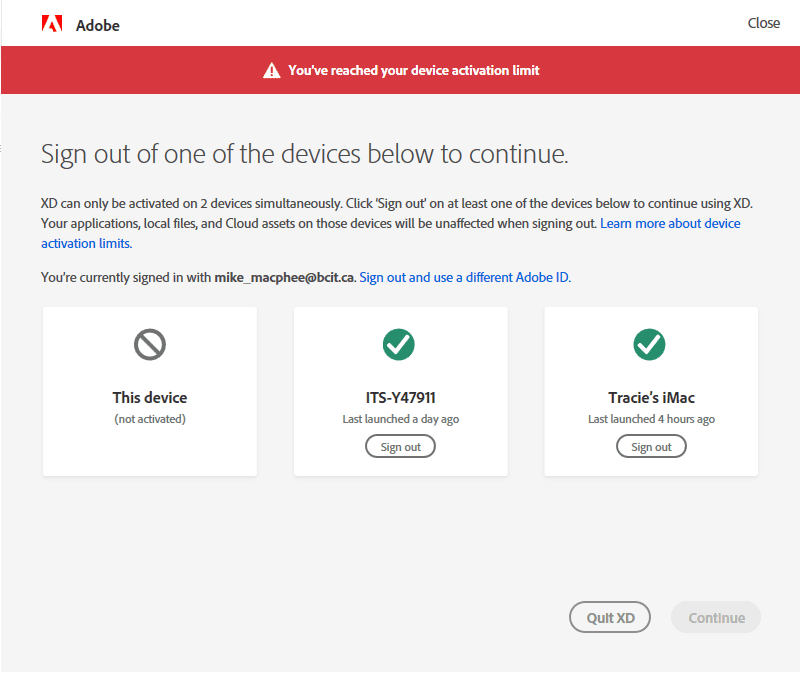Viewport: 800px width, 676px height.
Task: Sign out of the ITS-Y47911 device
Action: (x=401, y=446)
